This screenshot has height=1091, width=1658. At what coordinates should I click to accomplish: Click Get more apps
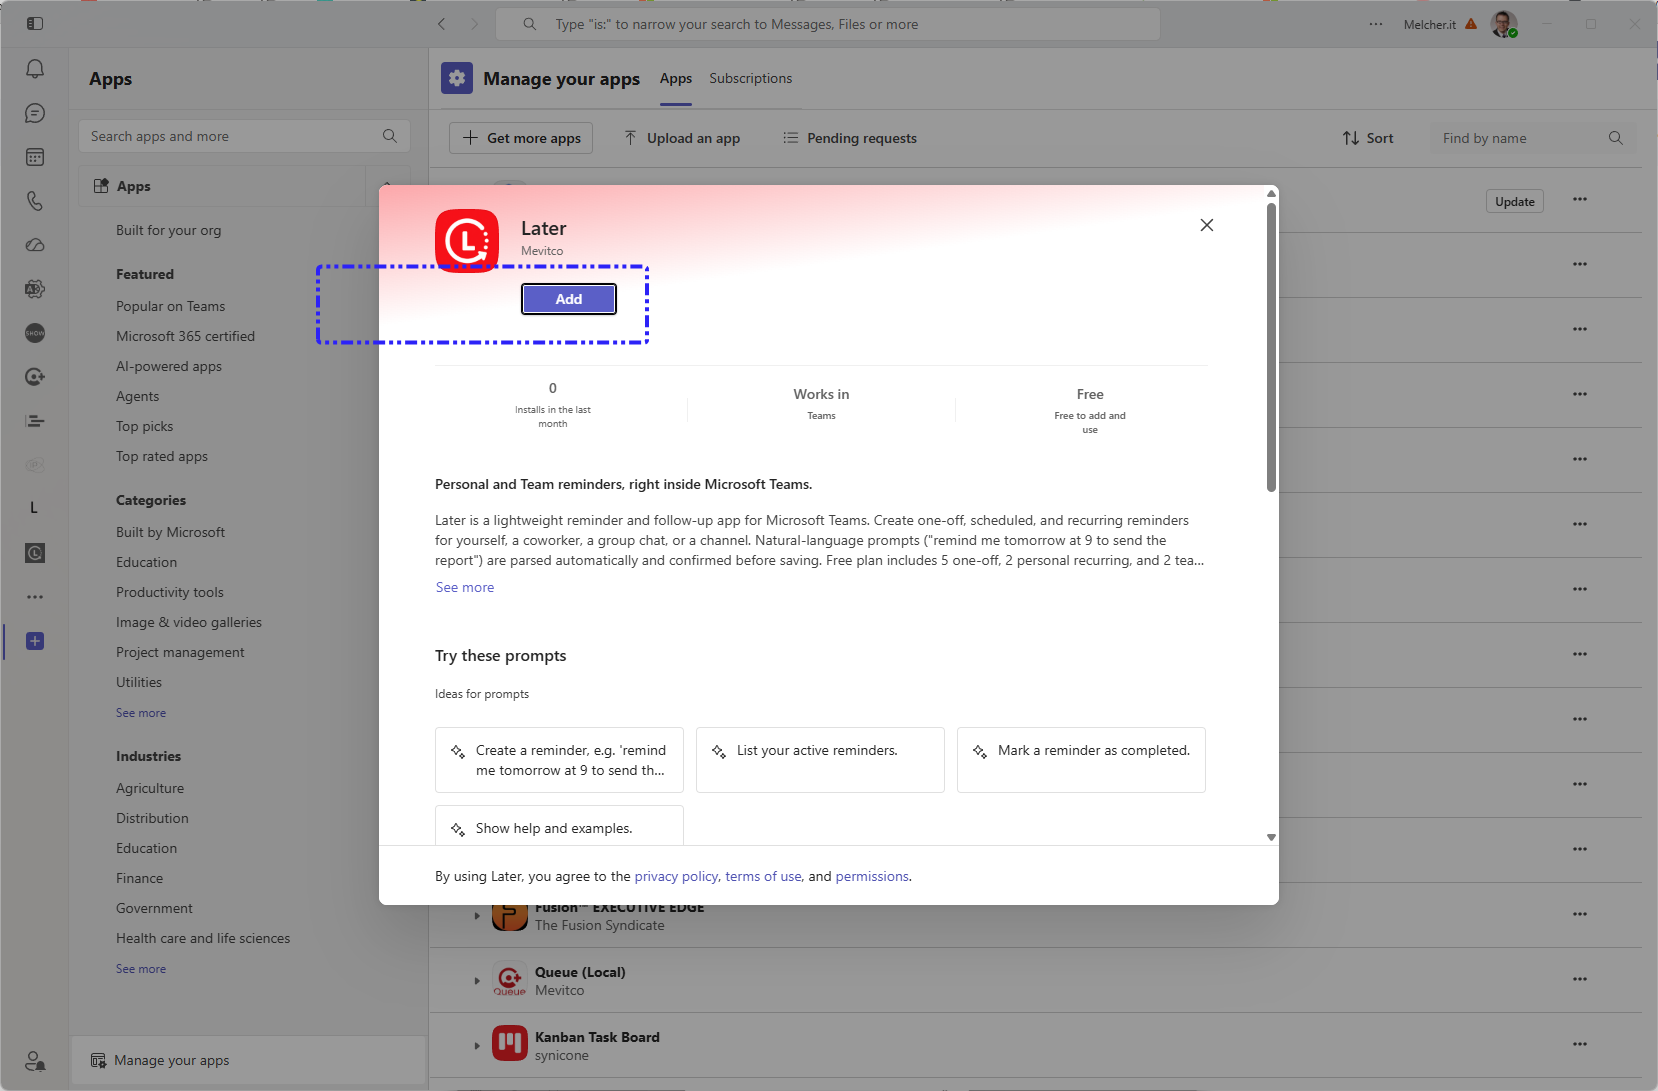tap(521, 138)
